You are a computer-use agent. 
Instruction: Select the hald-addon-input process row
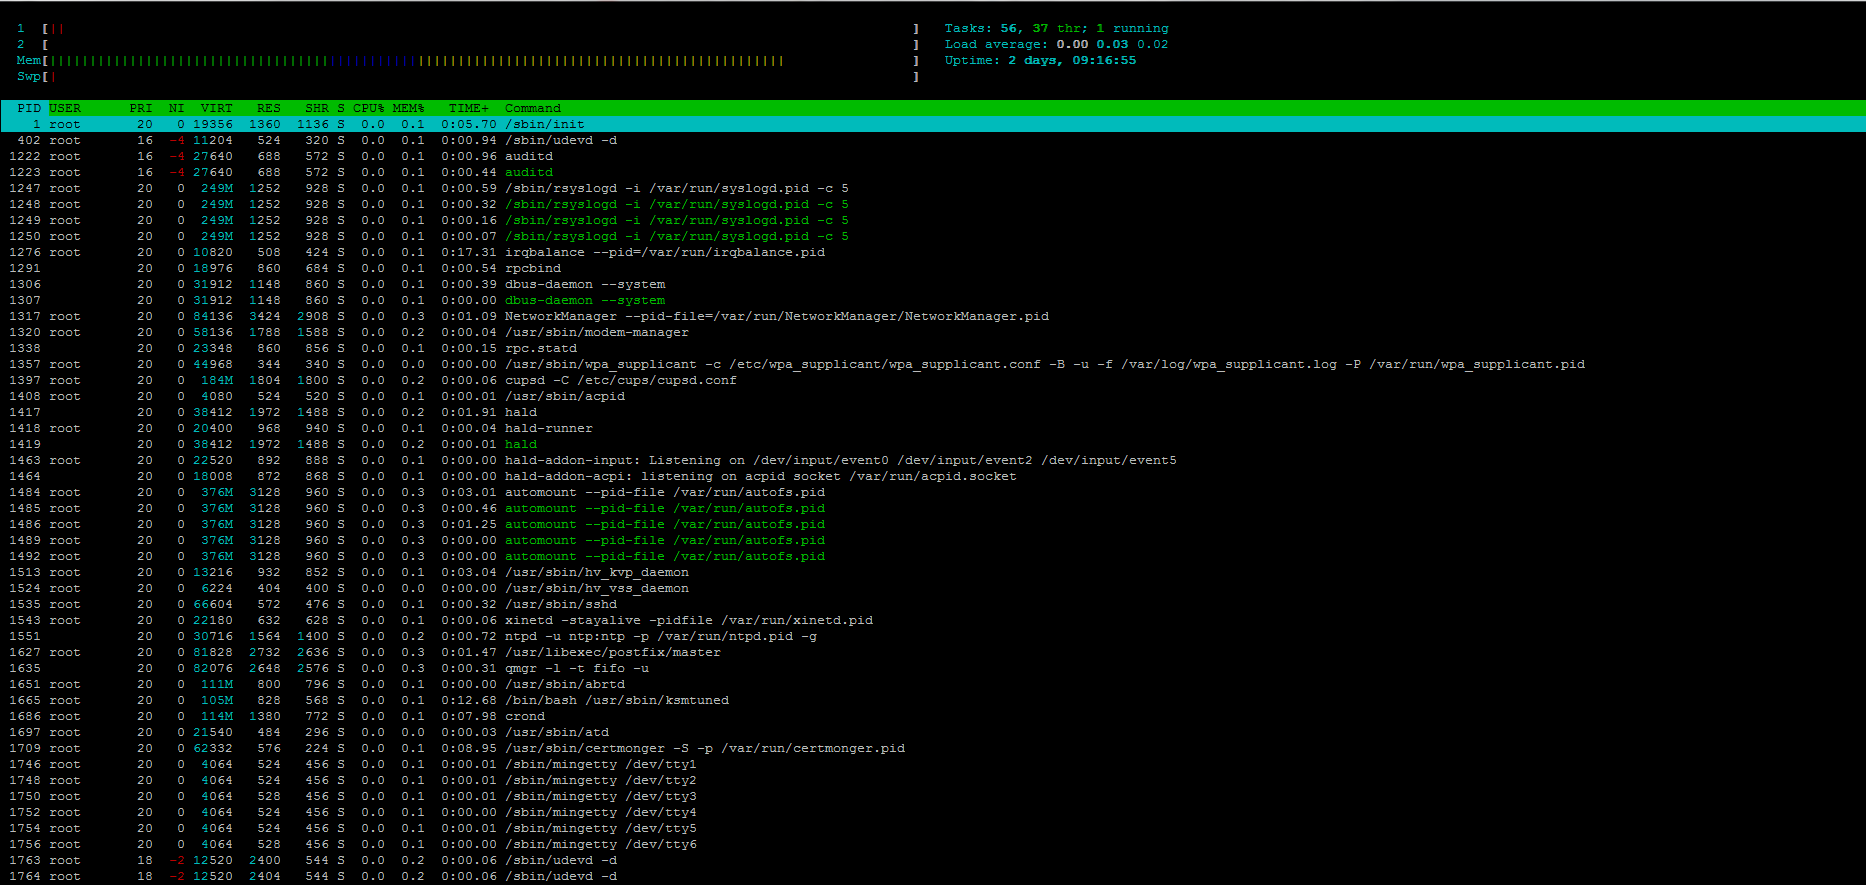pos(933,460)
